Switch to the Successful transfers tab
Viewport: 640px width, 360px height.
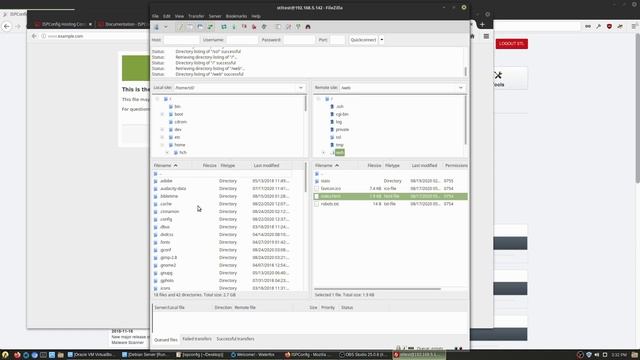pyautogui.click(x=235, y=339)
